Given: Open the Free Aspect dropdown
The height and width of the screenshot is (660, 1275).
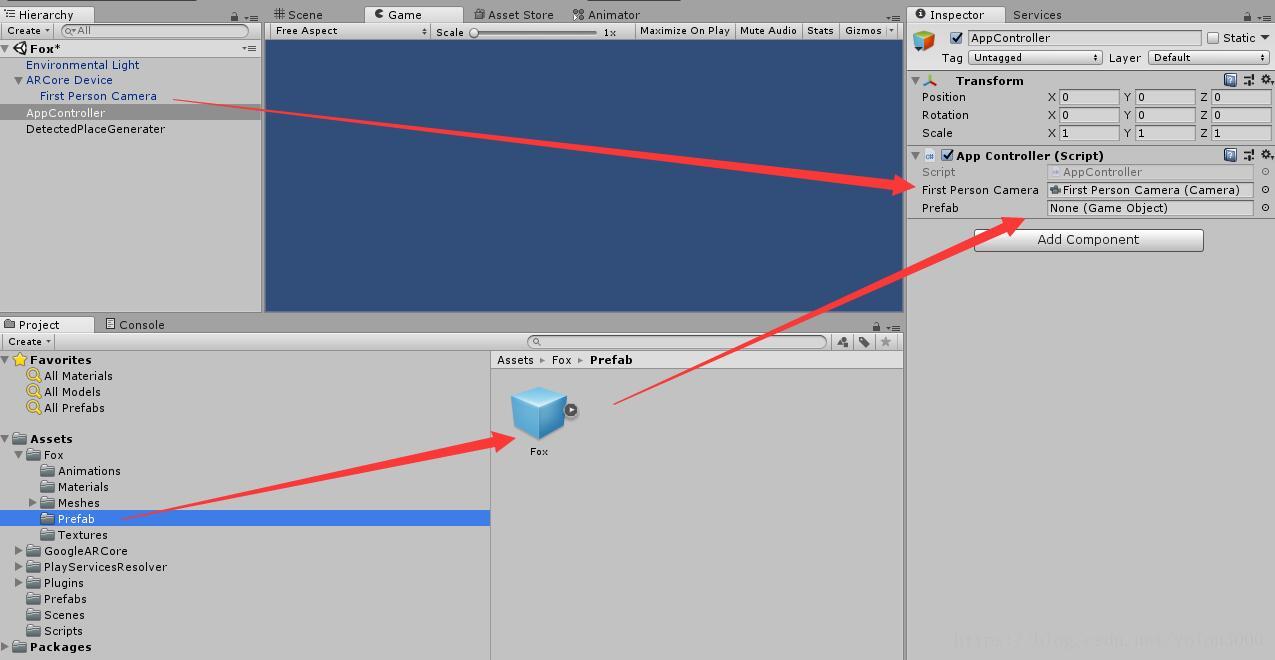Looking at the screenshot, I should (x=351, y=31).
